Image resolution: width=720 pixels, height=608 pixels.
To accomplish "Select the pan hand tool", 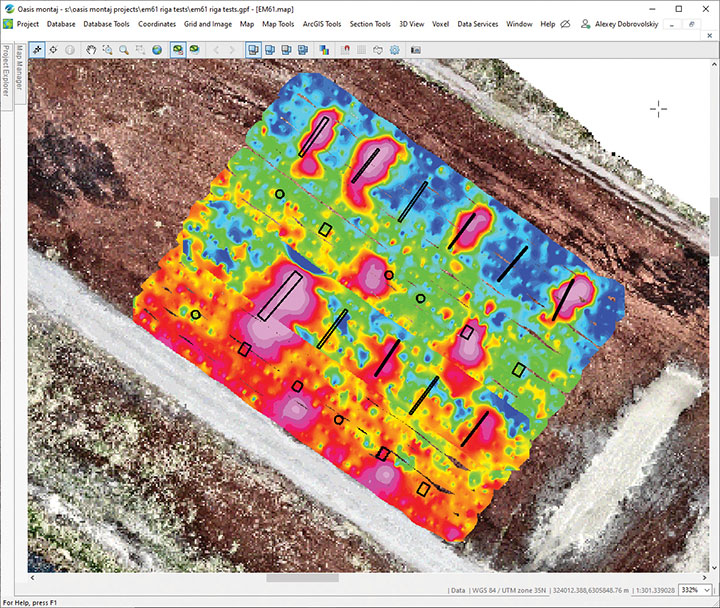I will click(92, 48).
